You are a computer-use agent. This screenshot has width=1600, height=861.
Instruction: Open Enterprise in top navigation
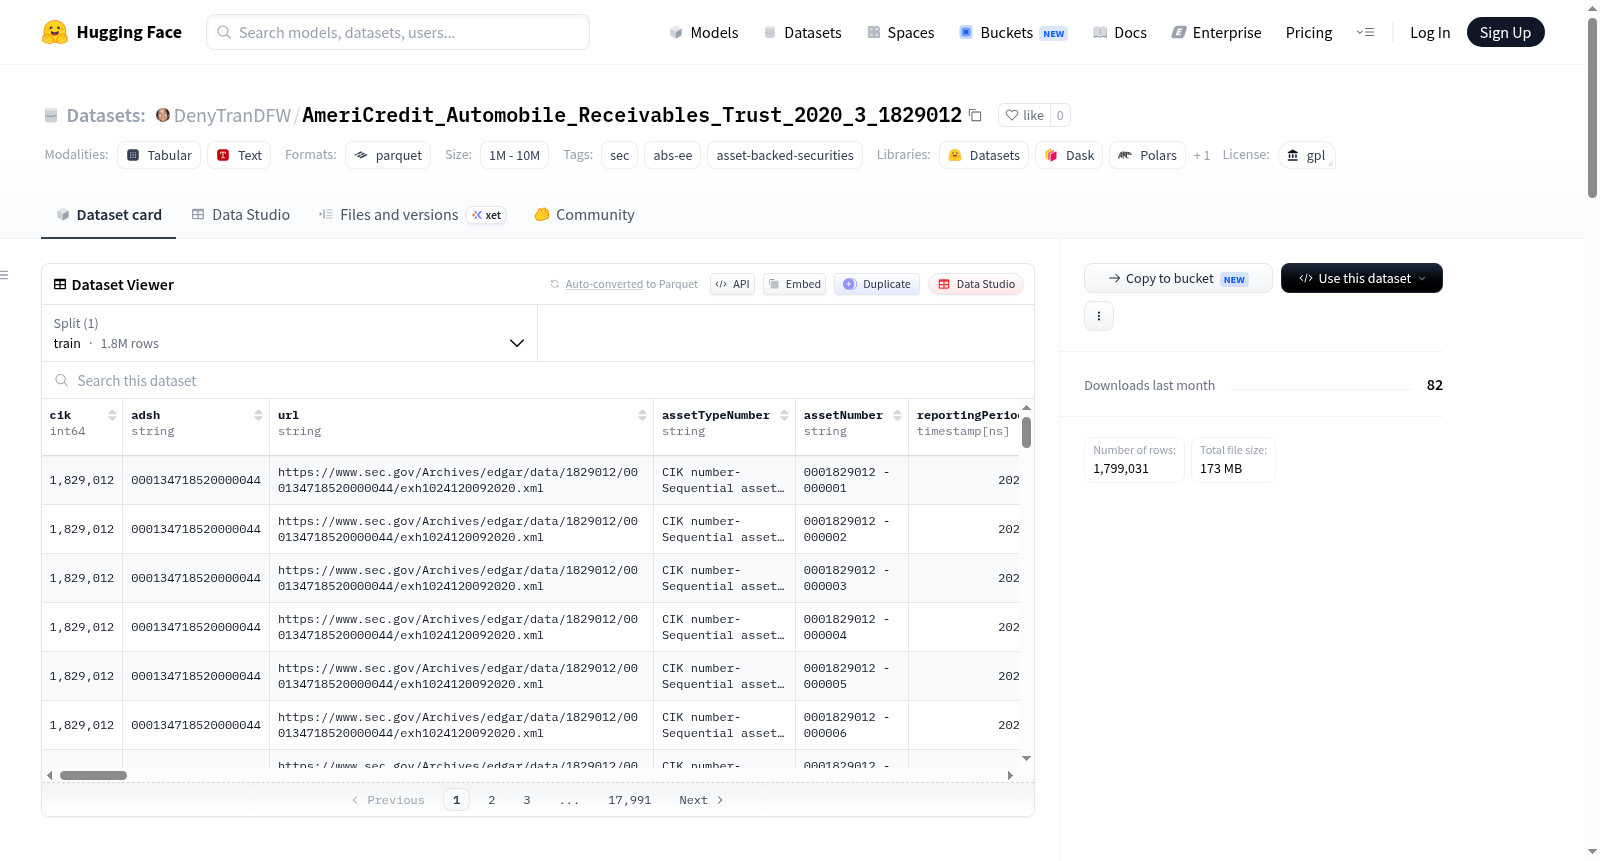point(1216,32)
